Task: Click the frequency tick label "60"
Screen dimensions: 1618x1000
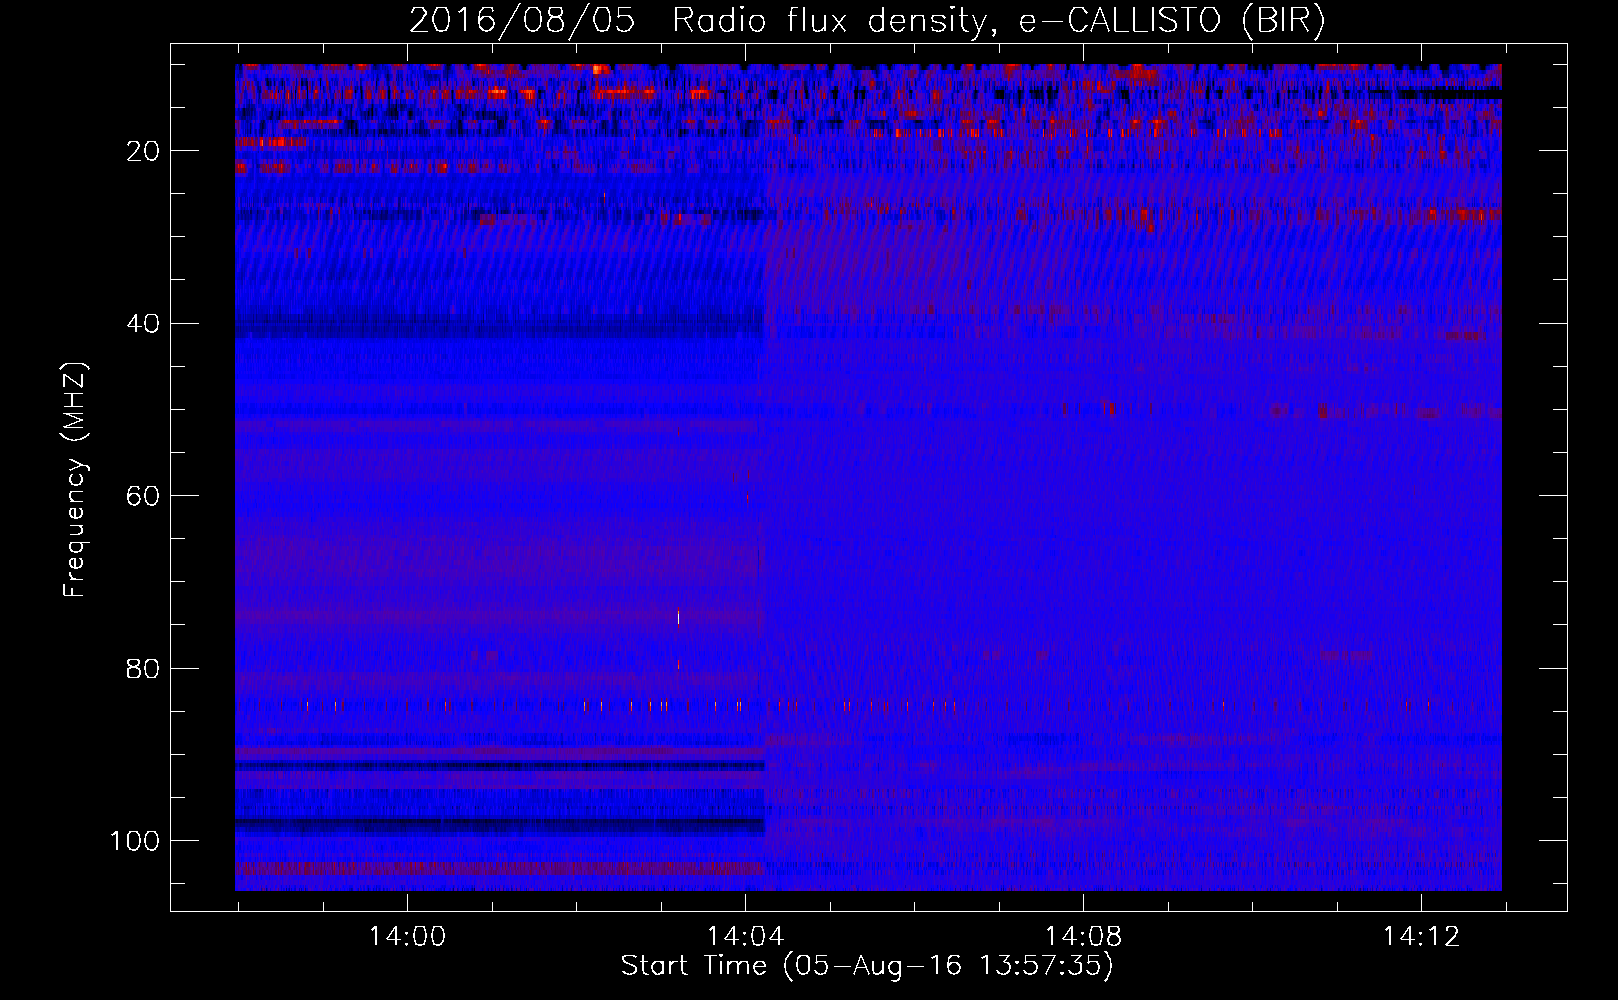Action: (144, 496)
